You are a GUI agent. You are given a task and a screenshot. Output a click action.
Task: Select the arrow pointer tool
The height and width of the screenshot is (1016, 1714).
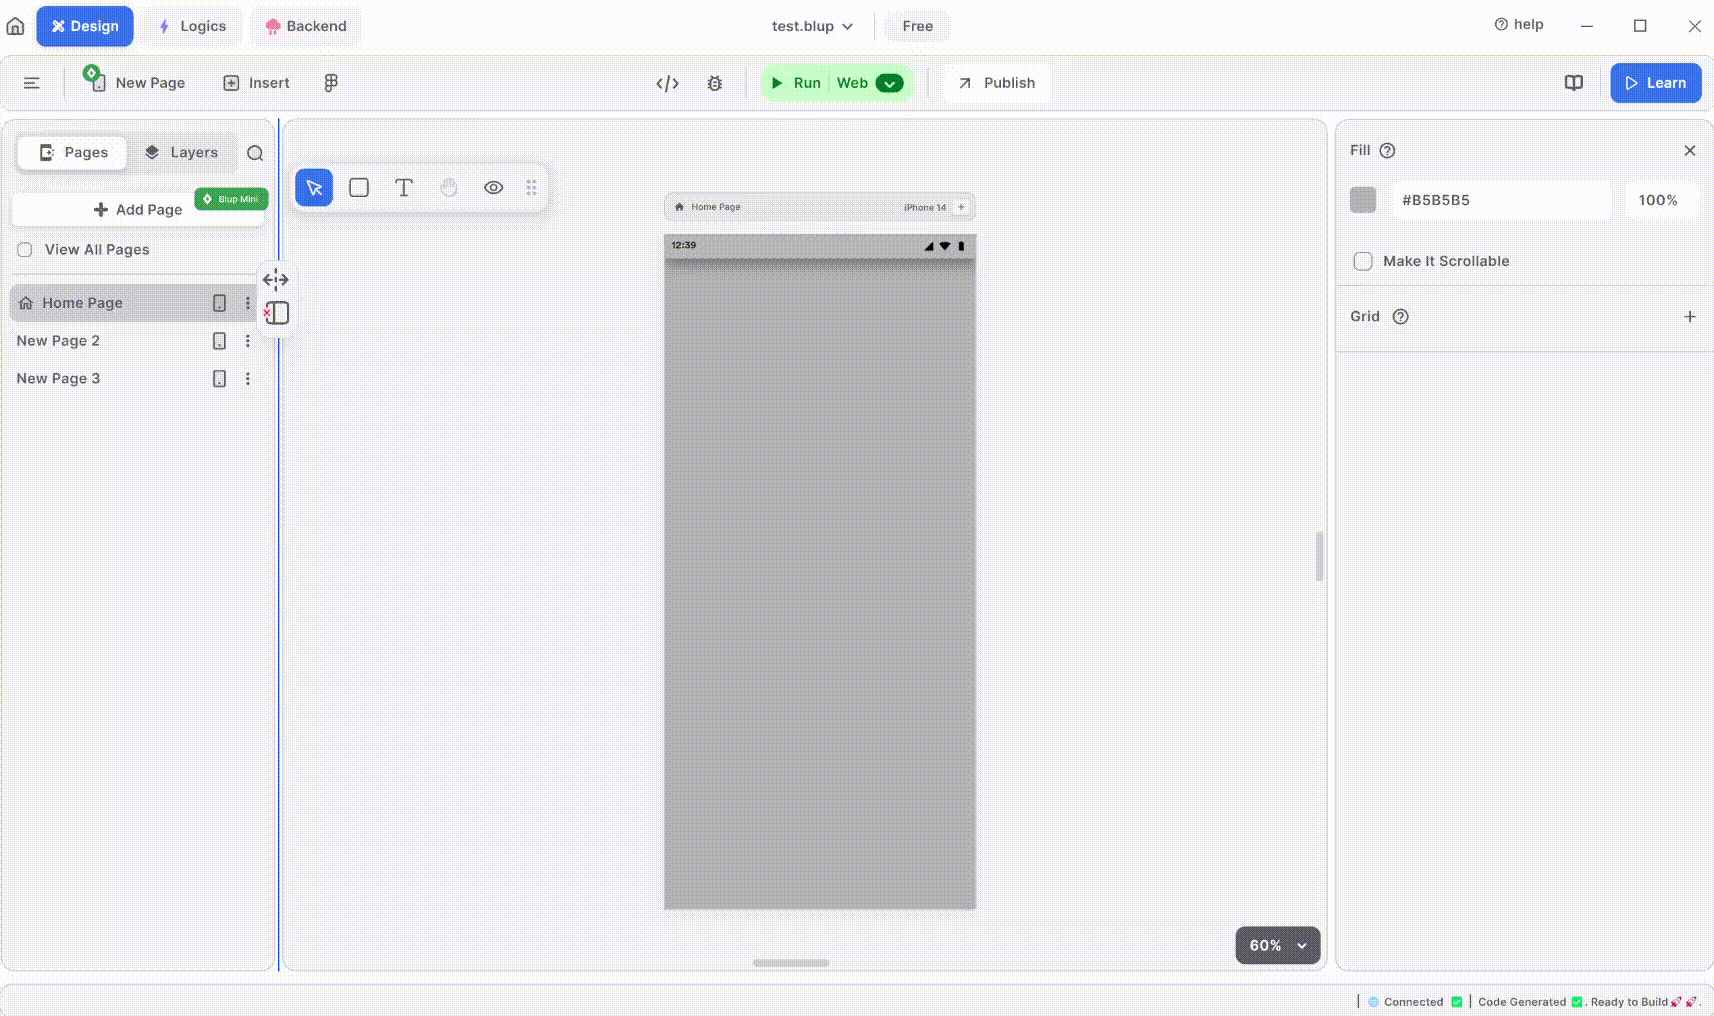(x=314, y=188)
